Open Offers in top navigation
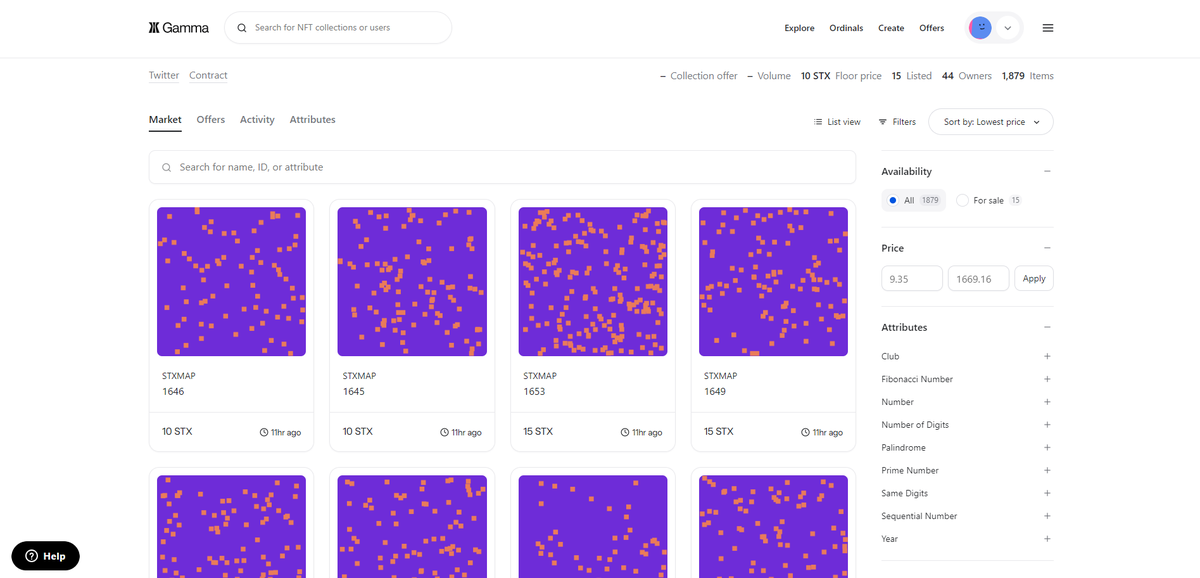This screenshot has width=1200, height=578. [932, 28]
